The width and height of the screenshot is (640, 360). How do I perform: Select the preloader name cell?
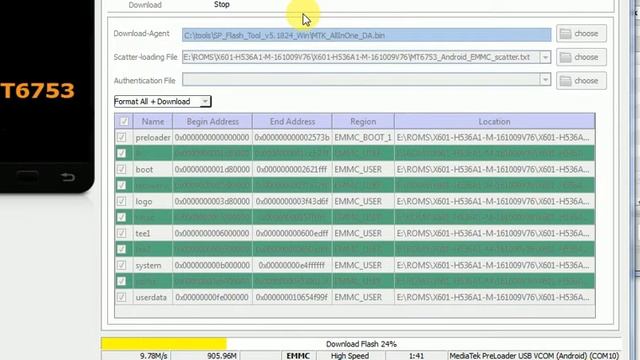153,138
